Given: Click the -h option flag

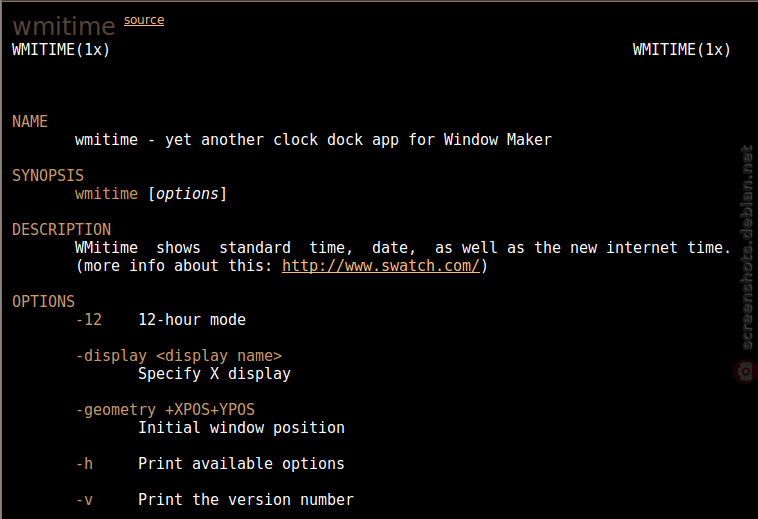Looking at the screenshot, I should [85, 464].
